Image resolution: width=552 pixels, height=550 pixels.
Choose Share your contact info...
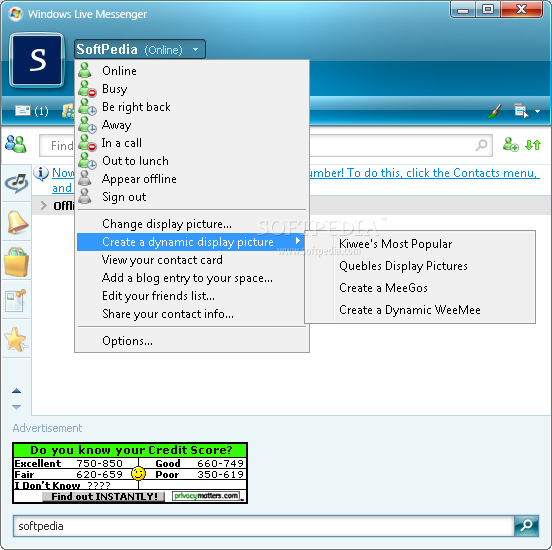click(x=192, y=314)
